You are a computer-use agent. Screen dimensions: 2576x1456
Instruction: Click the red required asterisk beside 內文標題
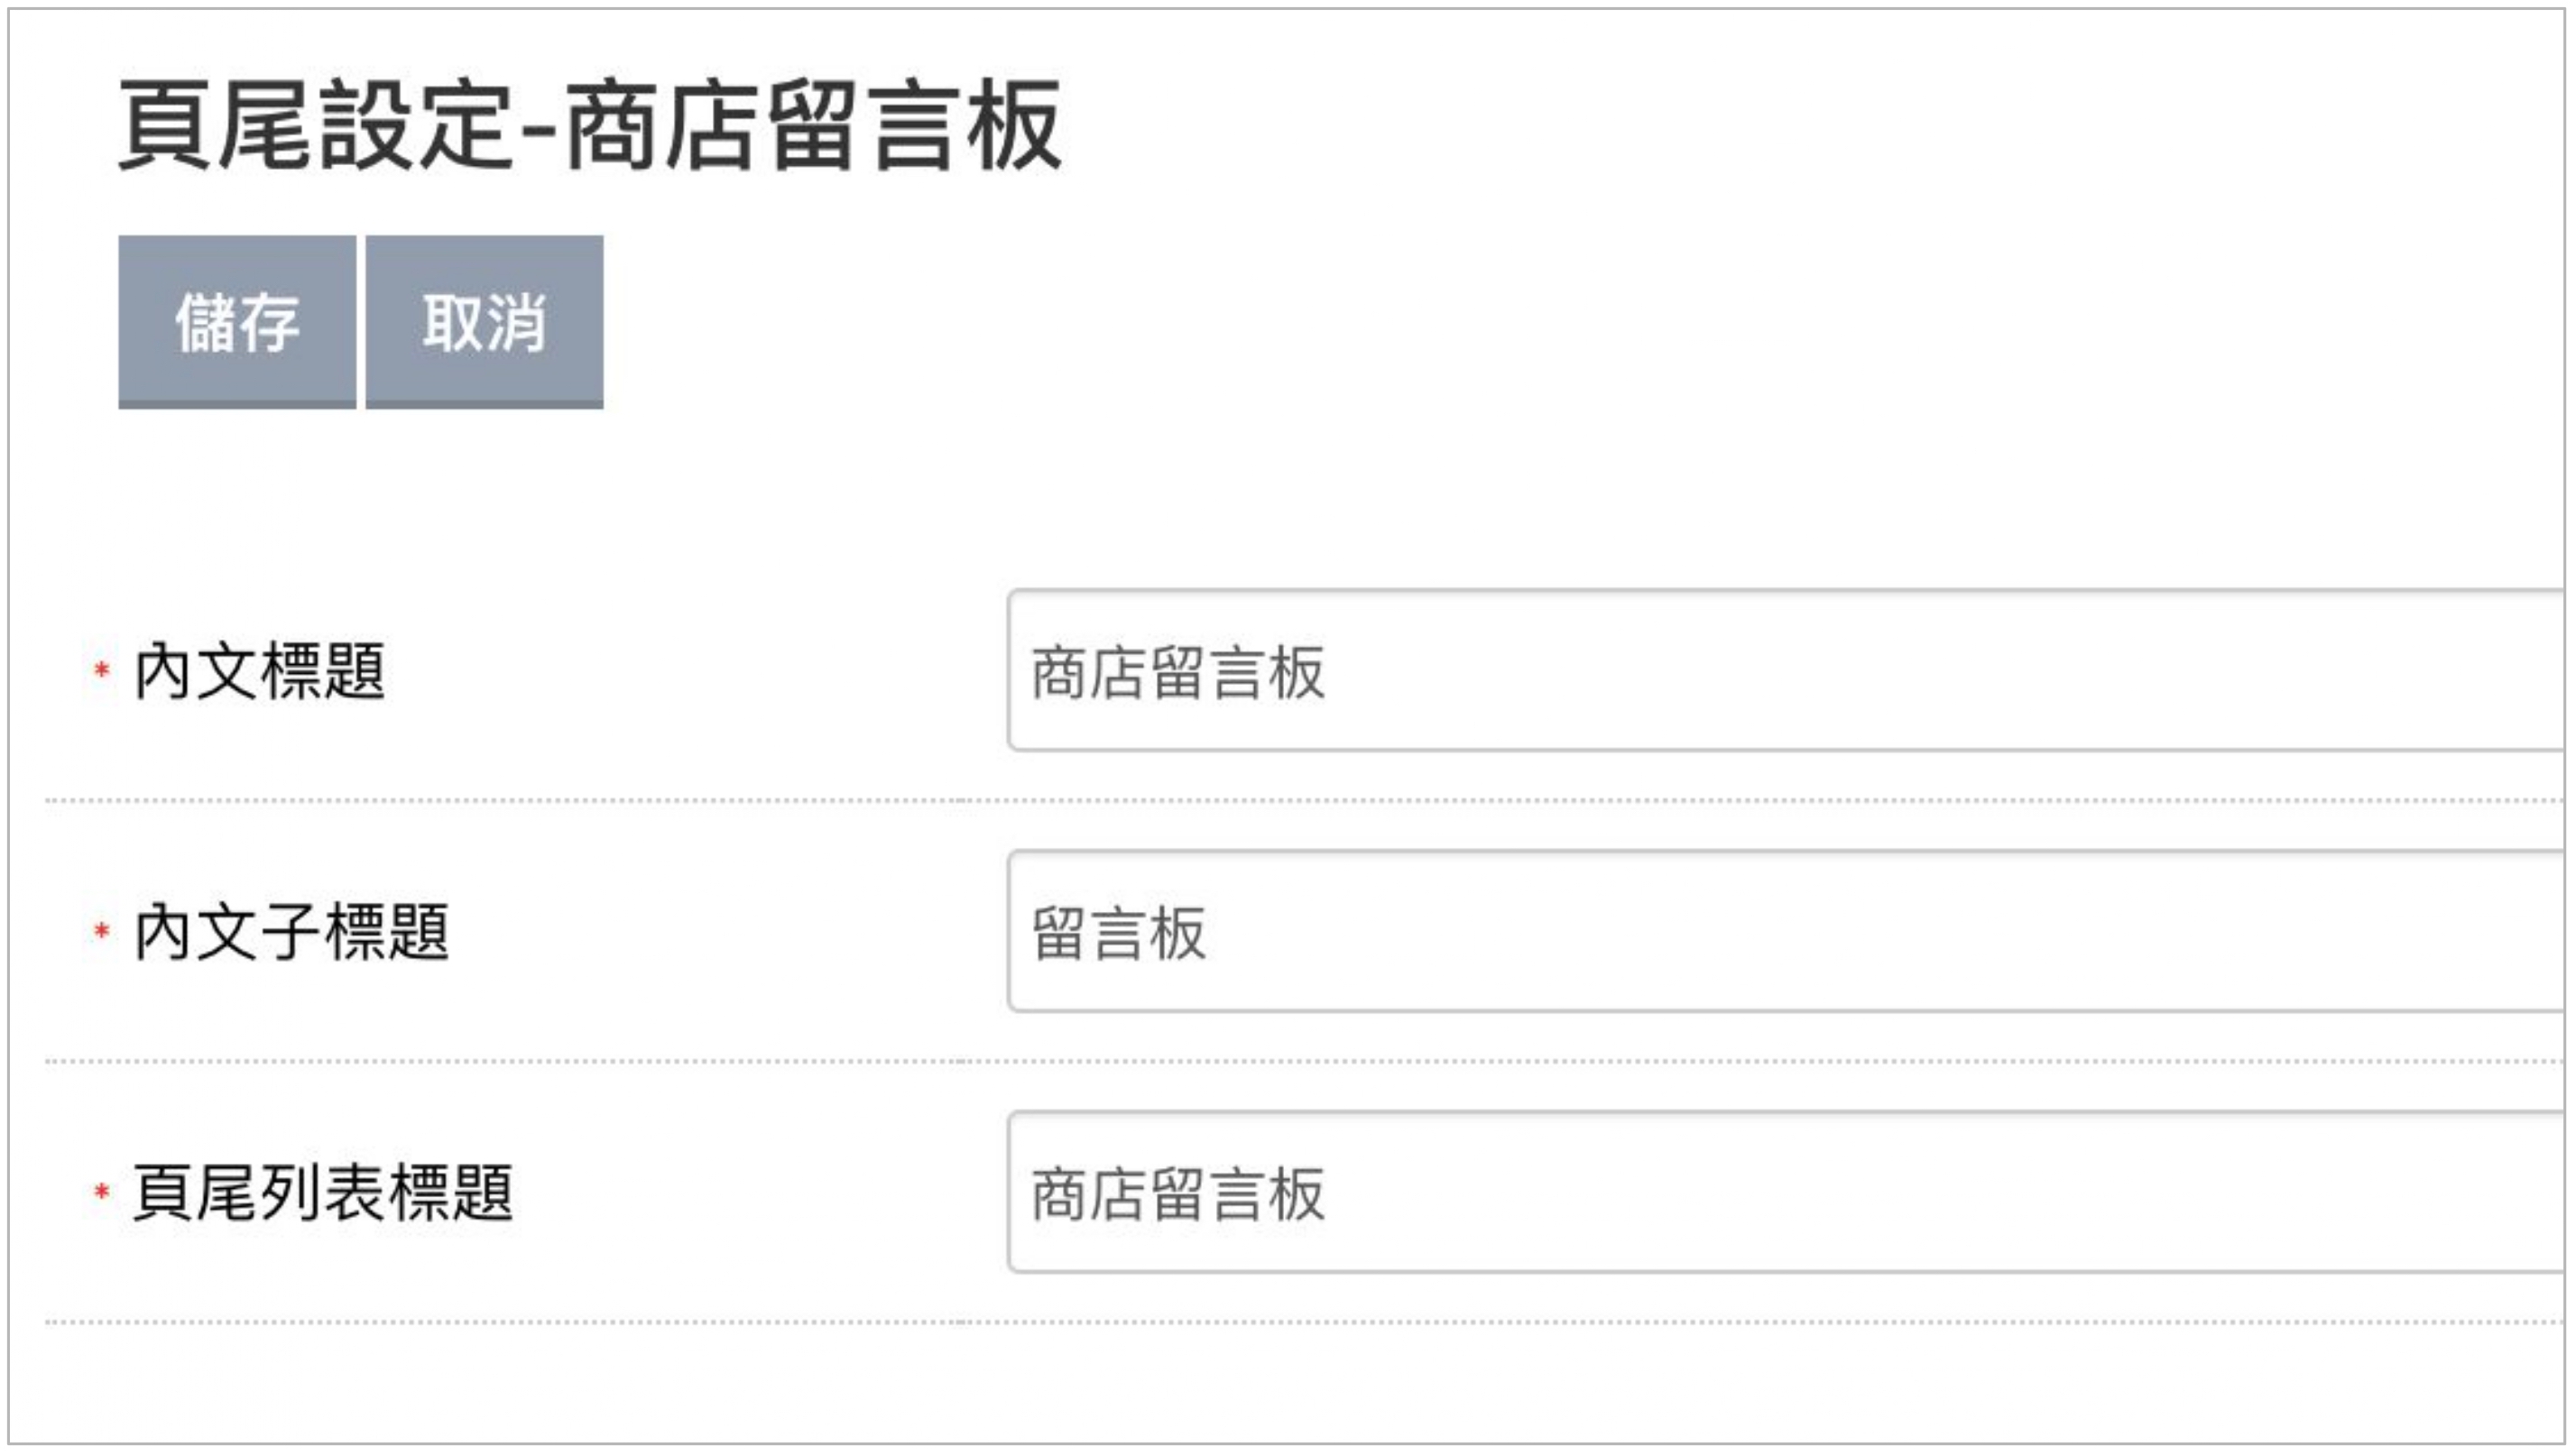[101, 669]
